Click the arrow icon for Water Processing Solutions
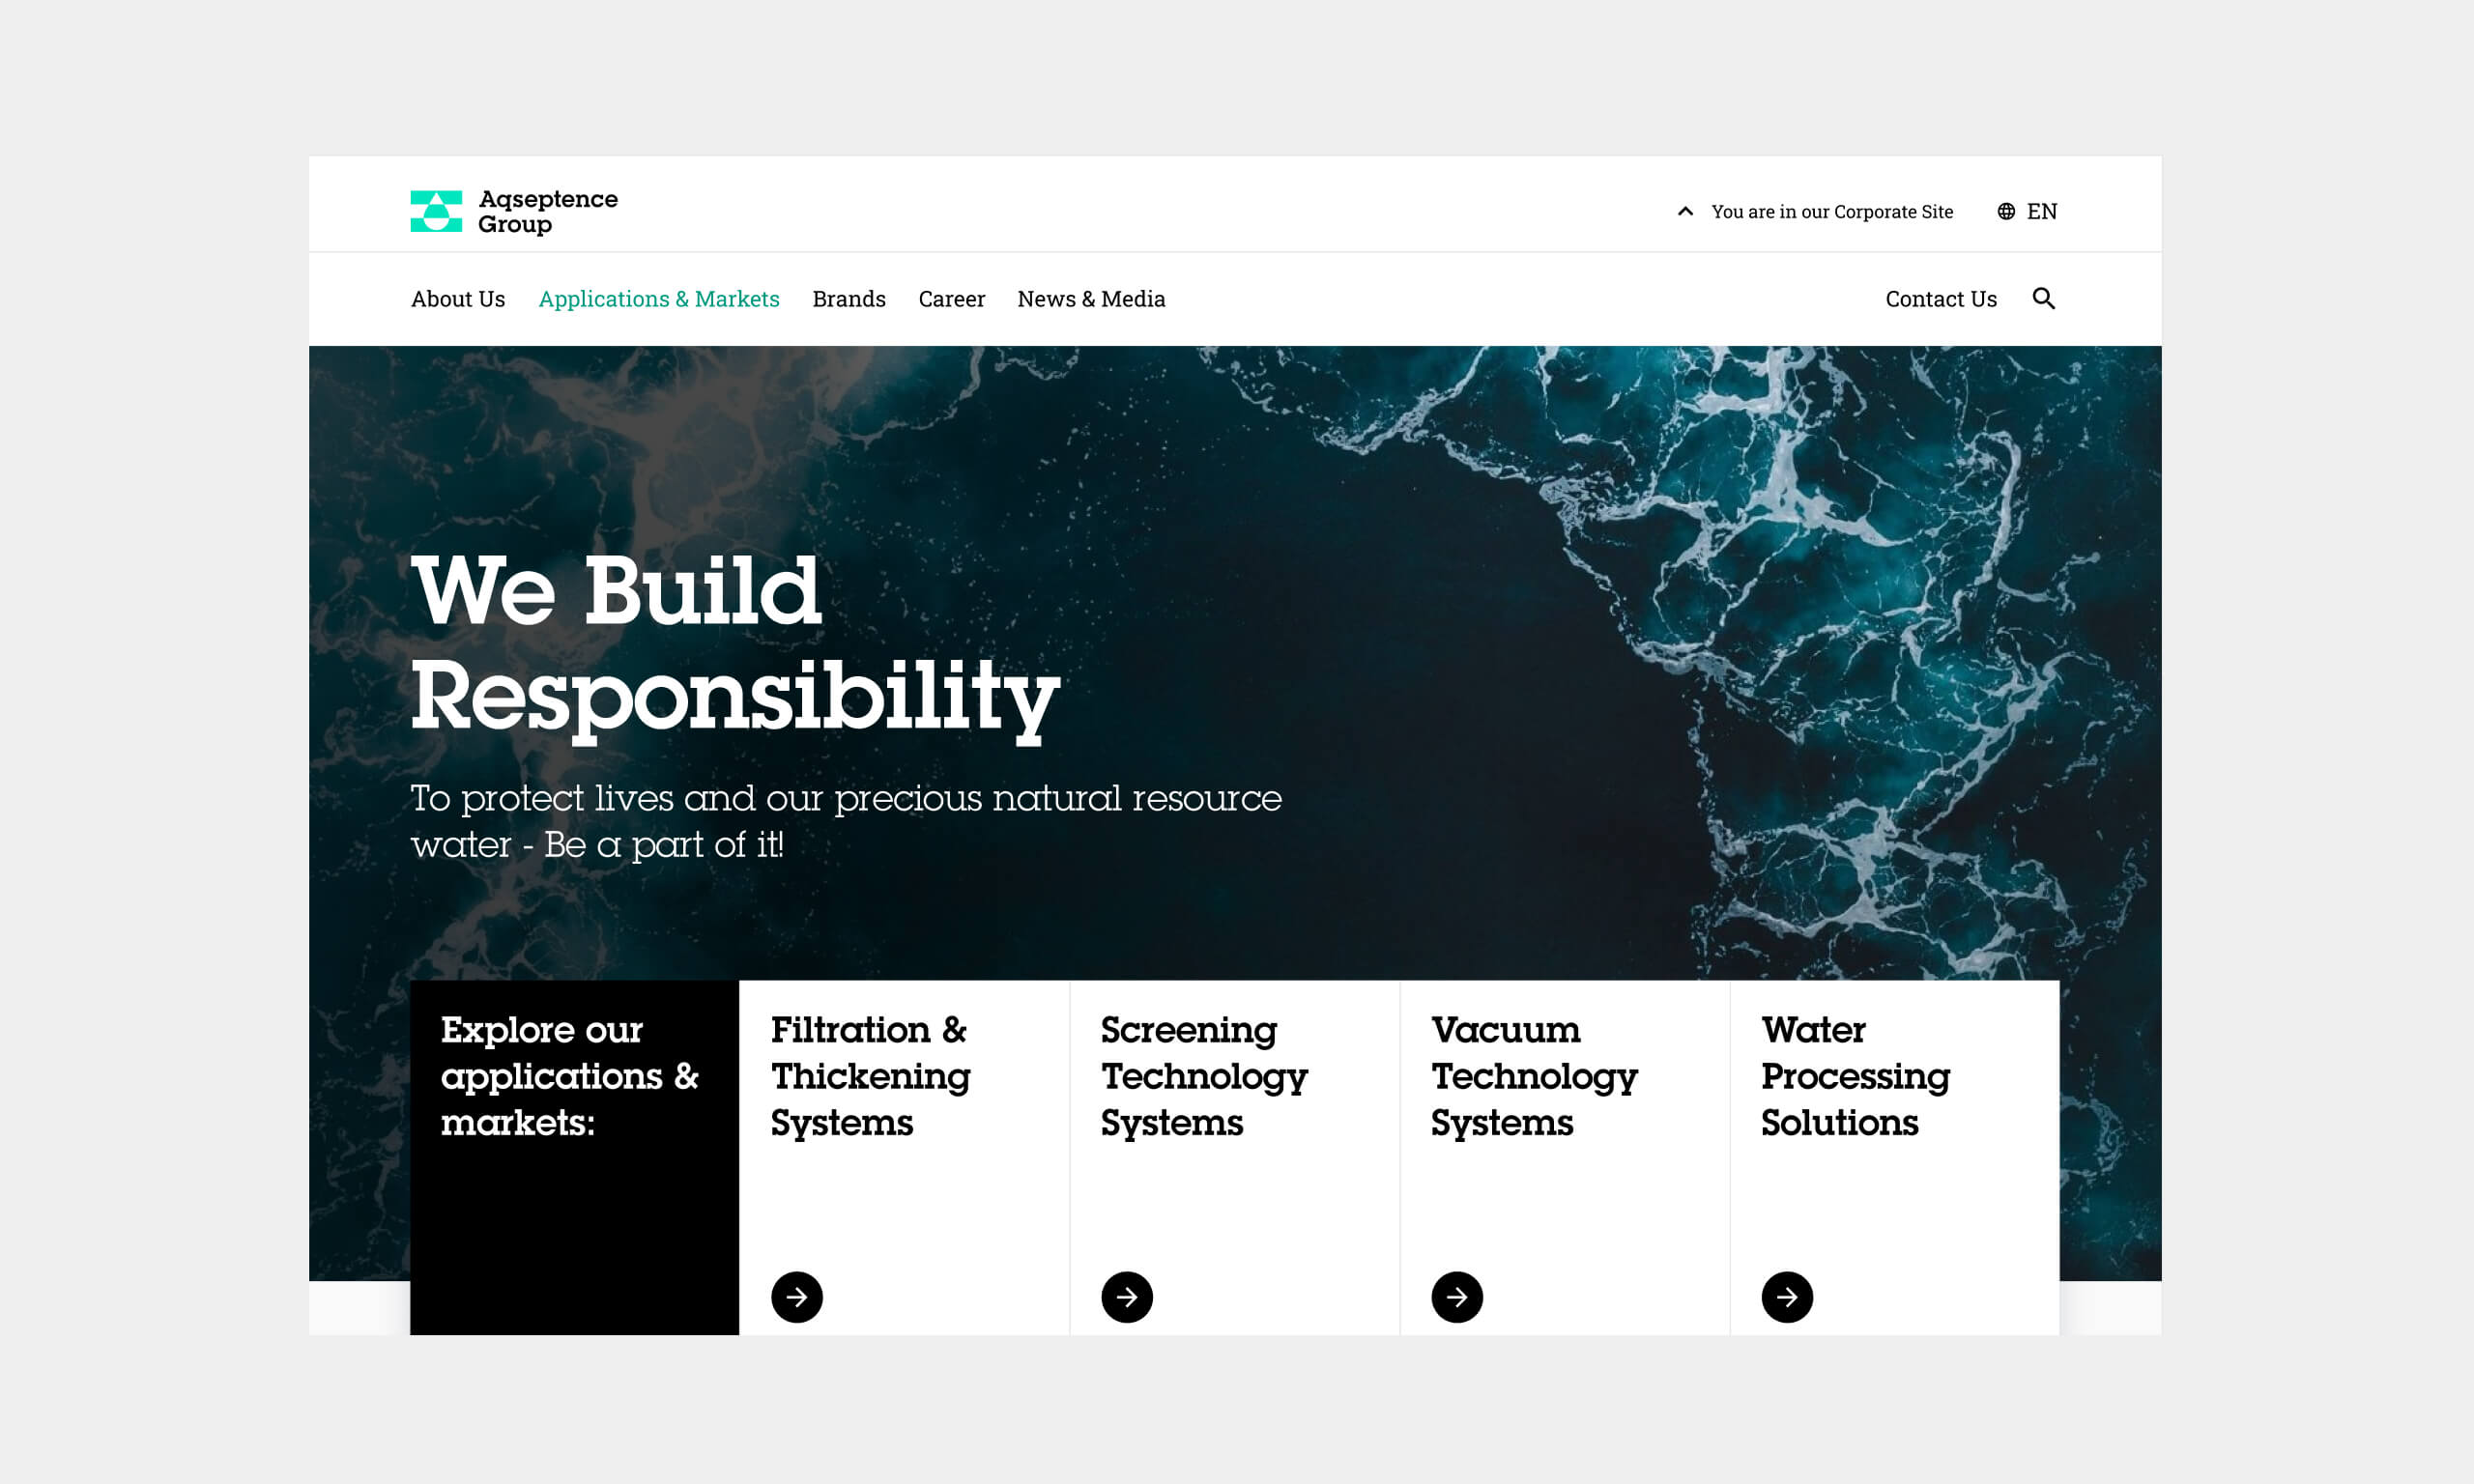2474x1484 pixels. pyautogui.click(x=1789, y=1295)
